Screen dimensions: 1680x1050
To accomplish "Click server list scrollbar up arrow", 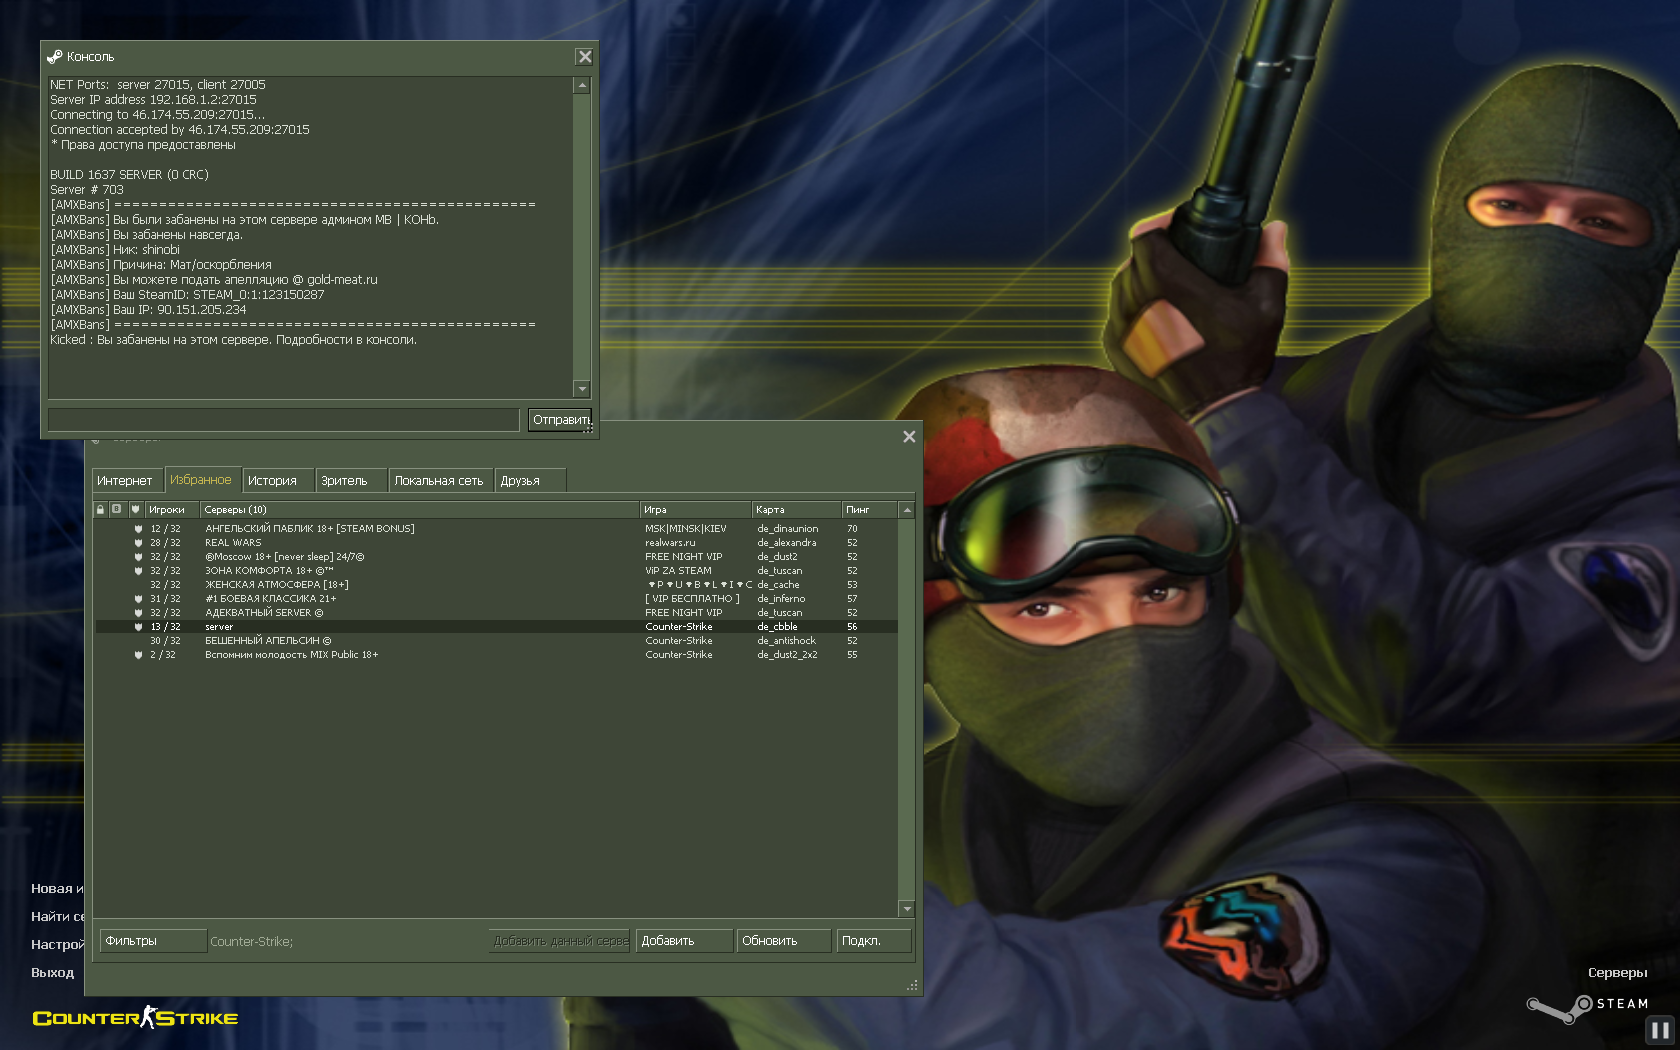I will coord(907,510).
